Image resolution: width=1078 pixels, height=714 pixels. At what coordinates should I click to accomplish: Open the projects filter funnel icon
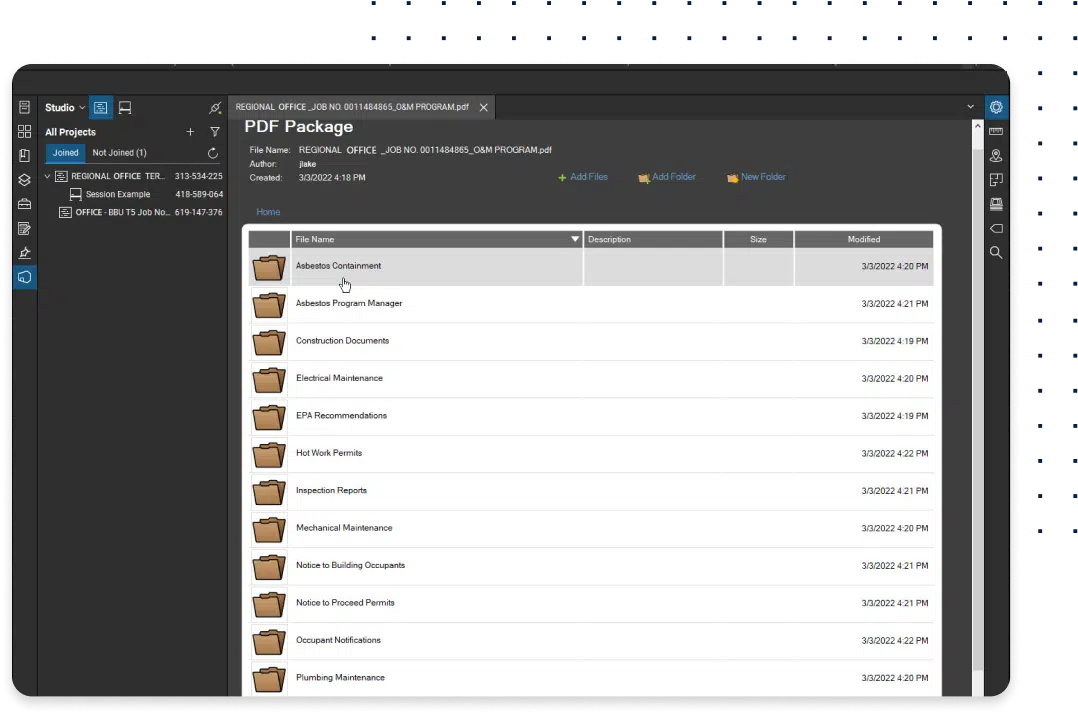[215, 131]
